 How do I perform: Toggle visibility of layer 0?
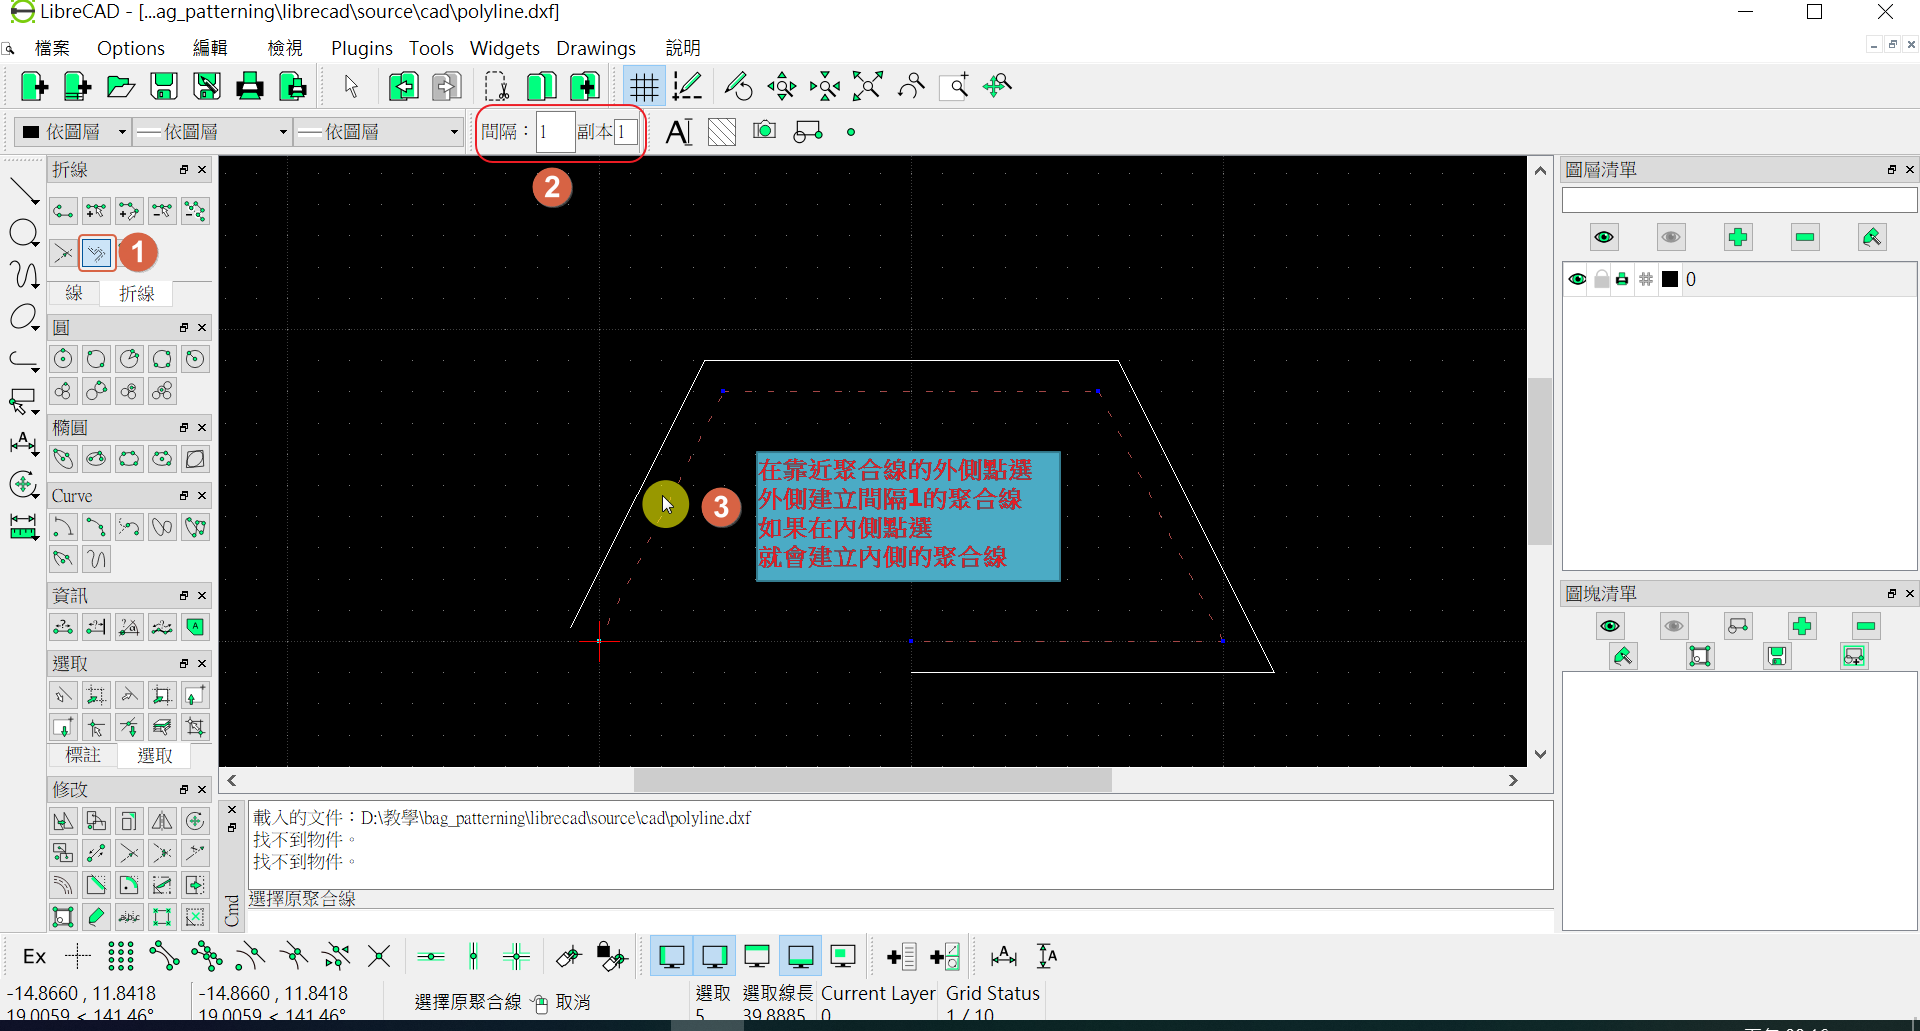[x=1577, y=279]
